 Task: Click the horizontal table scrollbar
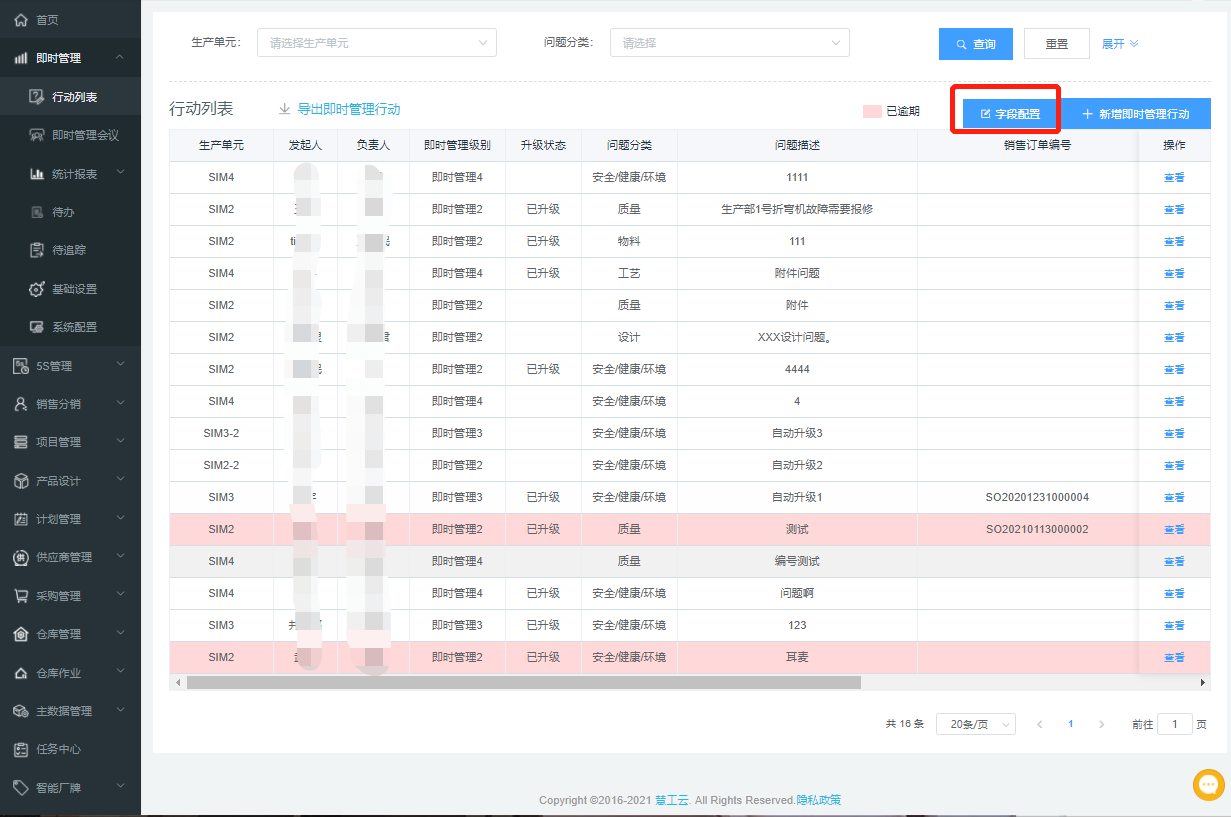click(x=520, y=682)
